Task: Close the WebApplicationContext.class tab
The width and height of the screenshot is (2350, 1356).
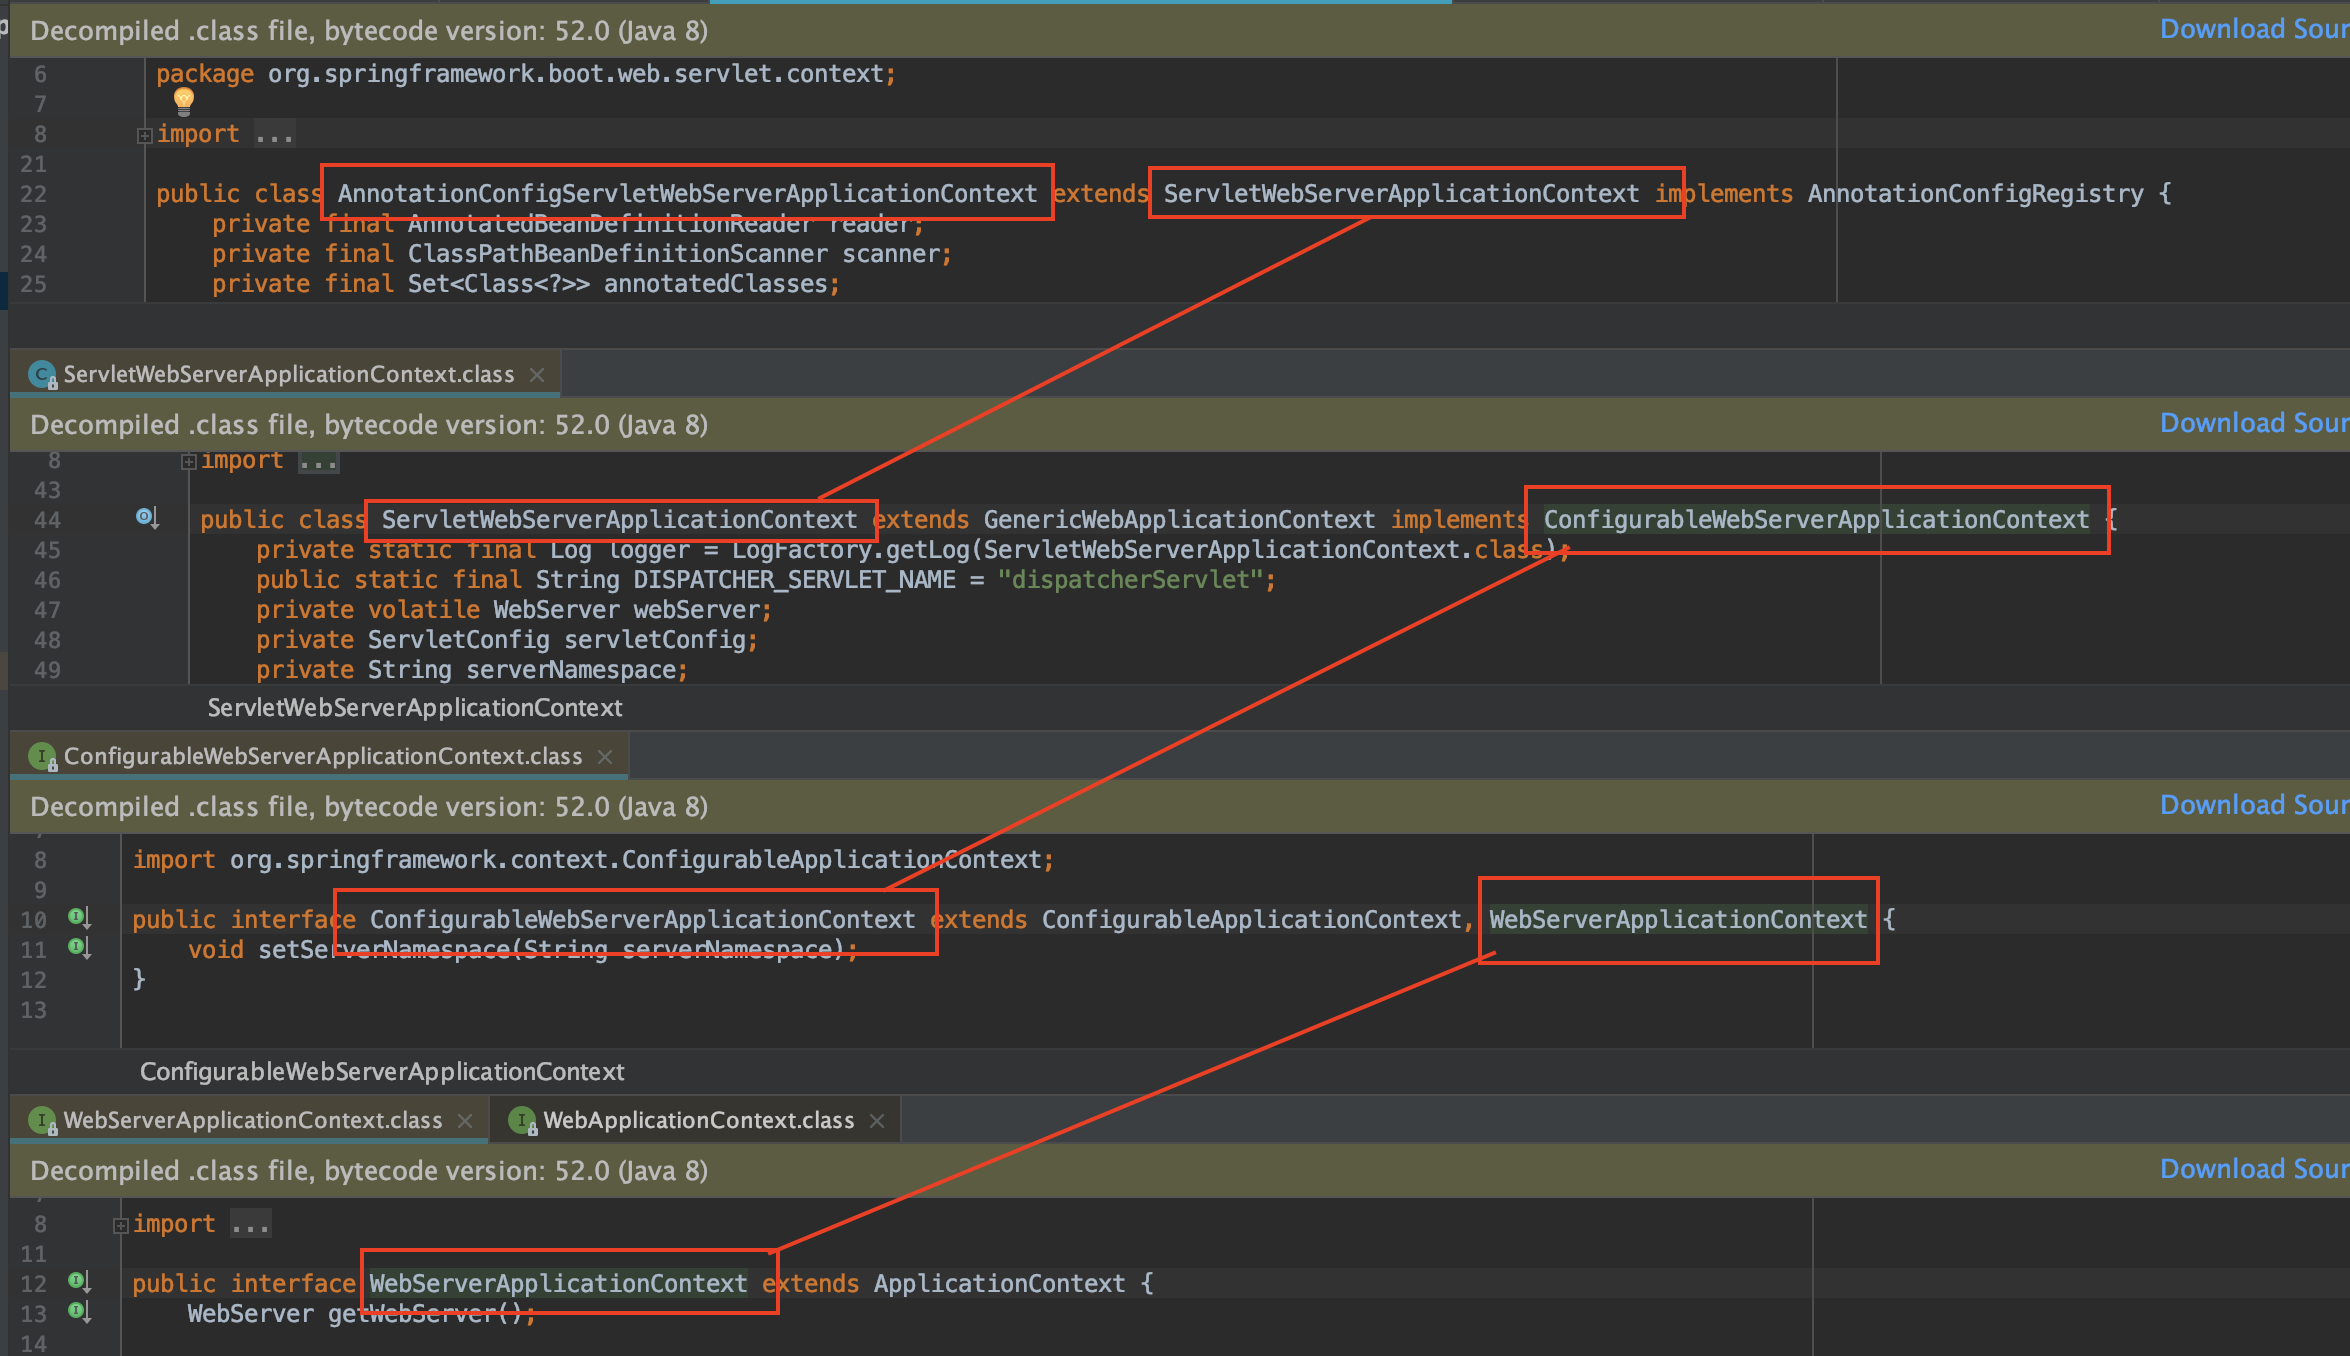Action: 877,1121
